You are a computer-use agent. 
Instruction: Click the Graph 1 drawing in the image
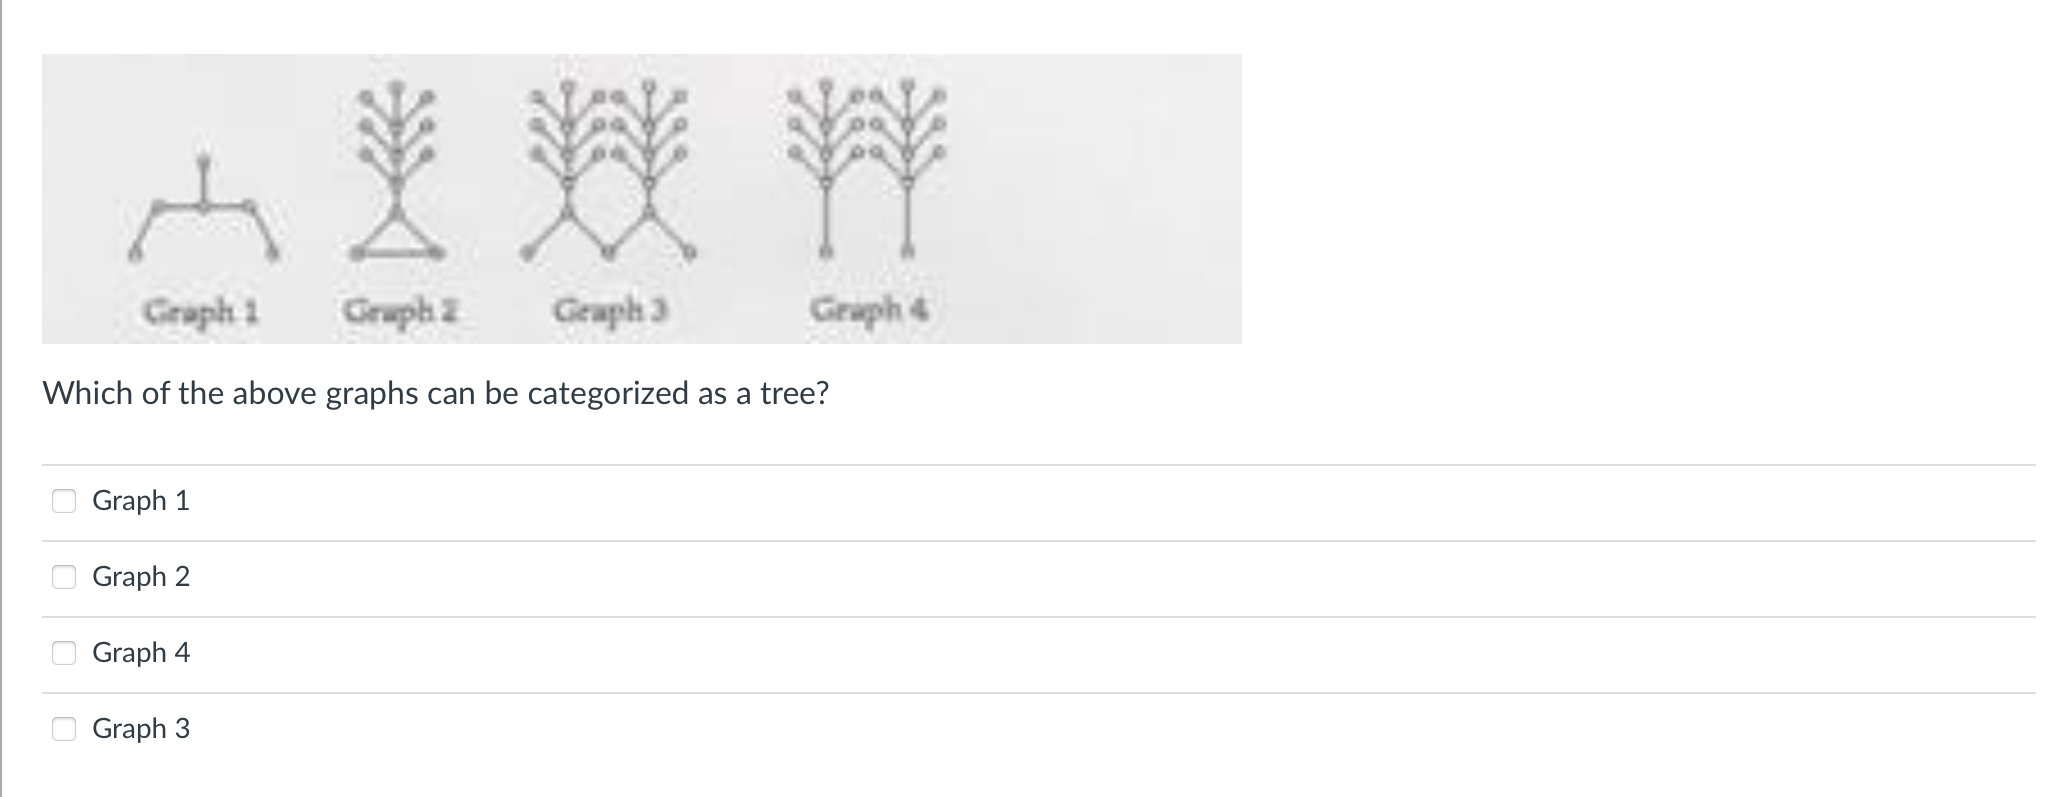pos(203,200)
